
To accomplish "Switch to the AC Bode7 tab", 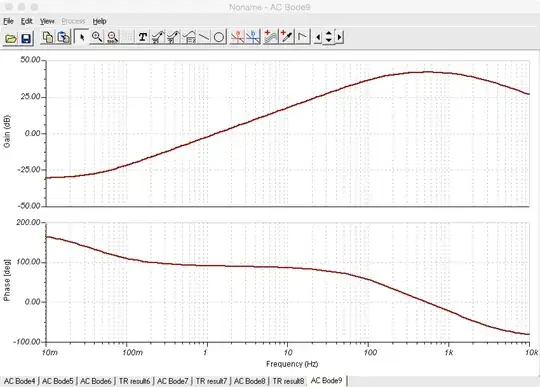I will pos(173,381).
